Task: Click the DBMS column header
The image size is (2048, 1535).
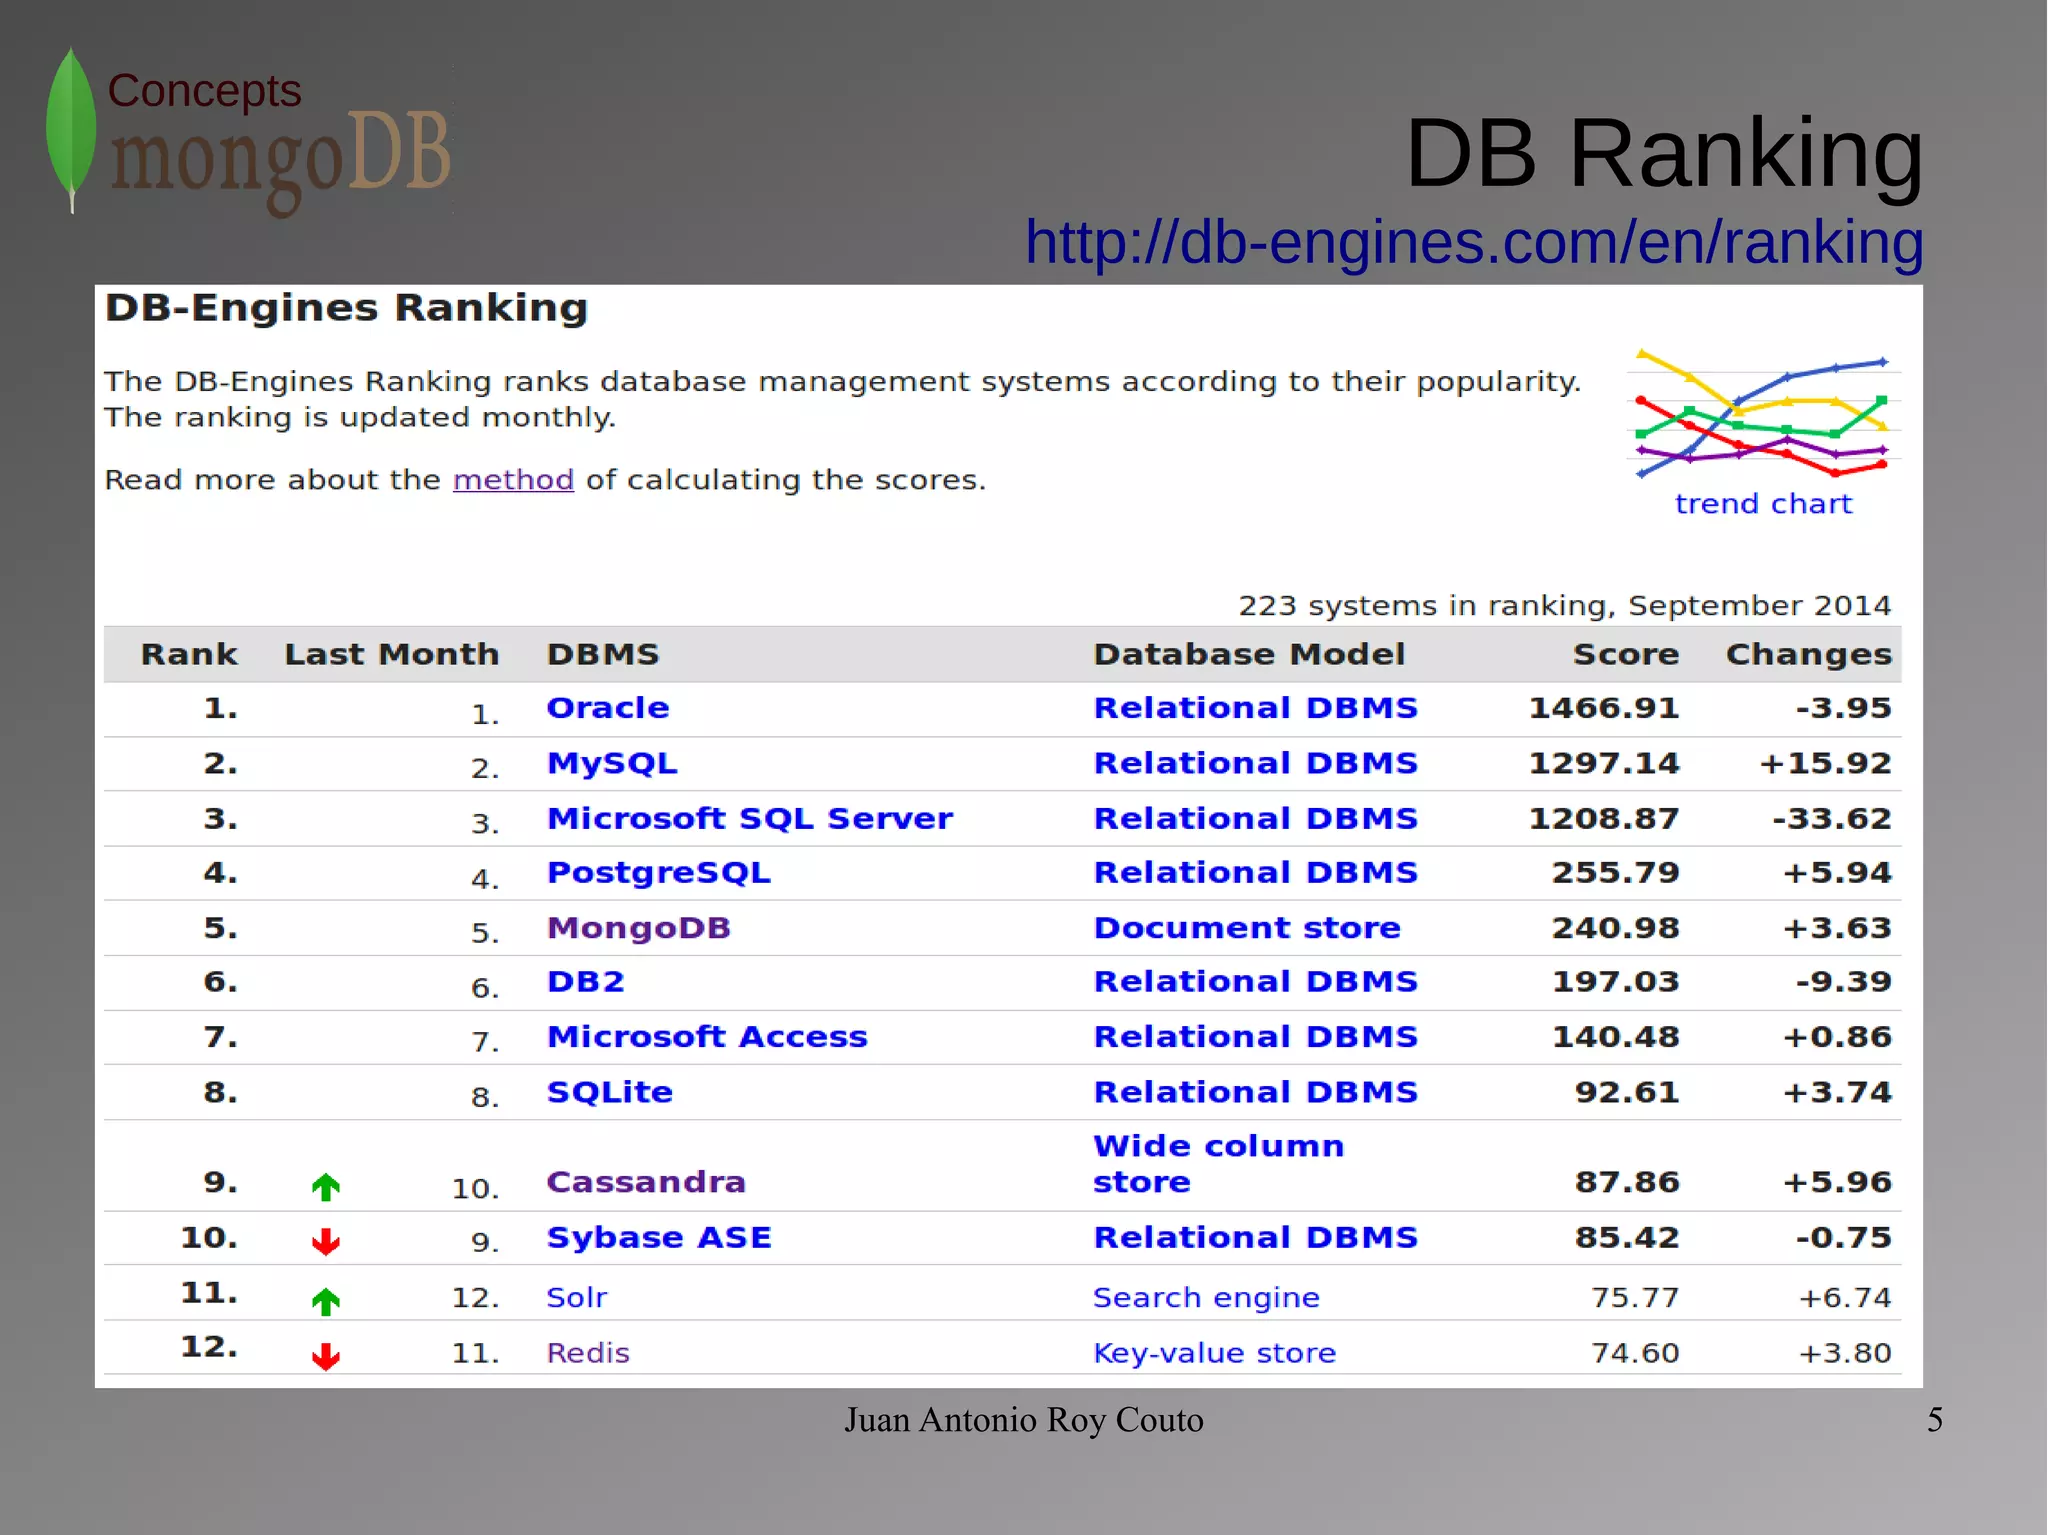Action: (603, 654)
